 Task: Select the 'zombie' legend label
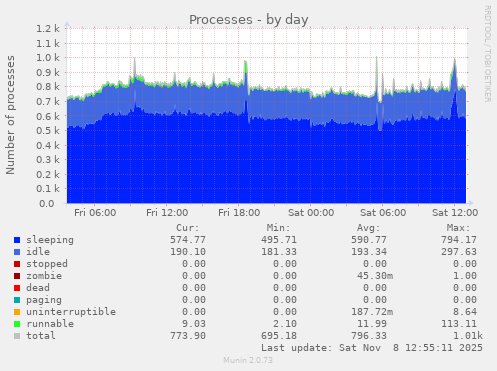point(44,276)
